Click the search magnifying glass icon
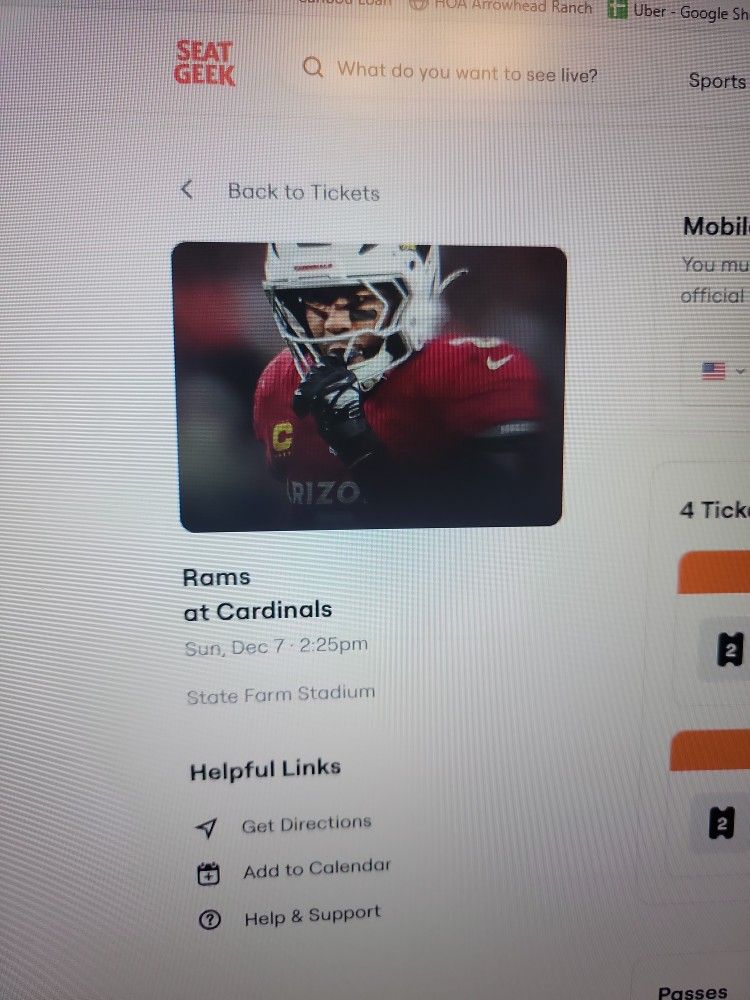 [313, 69]
